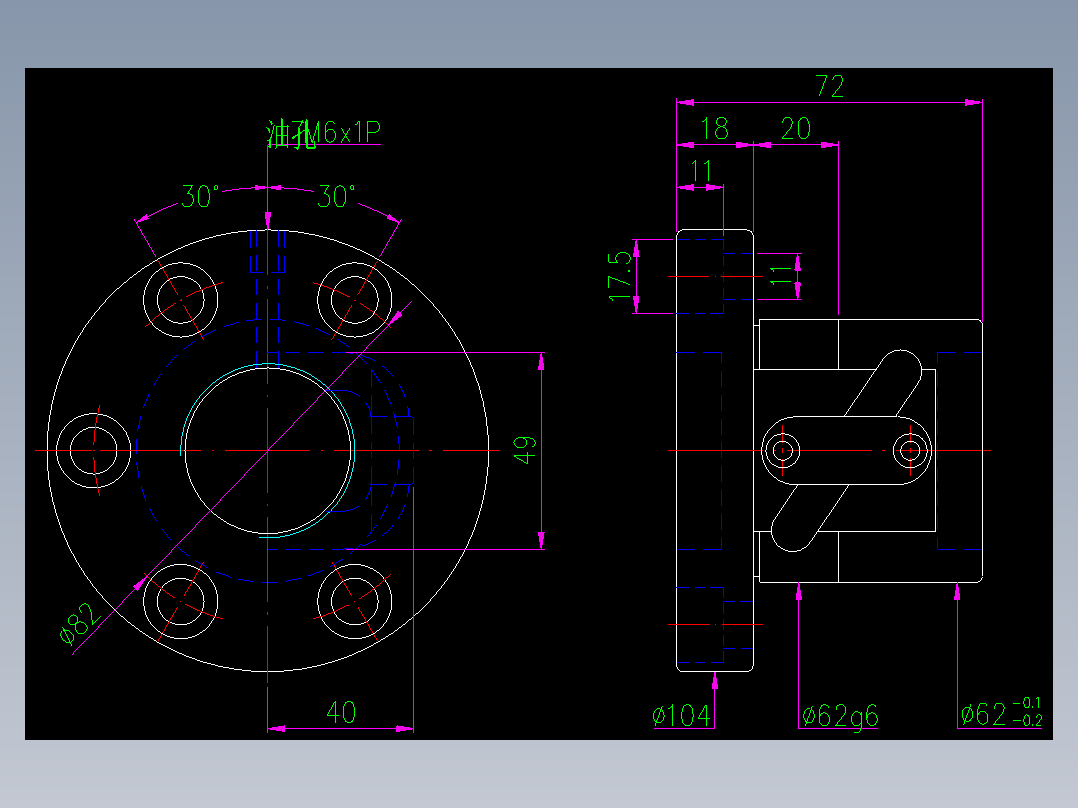The image size is (1078, 808).
Task: Select the ø104 diameter label
Action: click(x=681, y=716)
